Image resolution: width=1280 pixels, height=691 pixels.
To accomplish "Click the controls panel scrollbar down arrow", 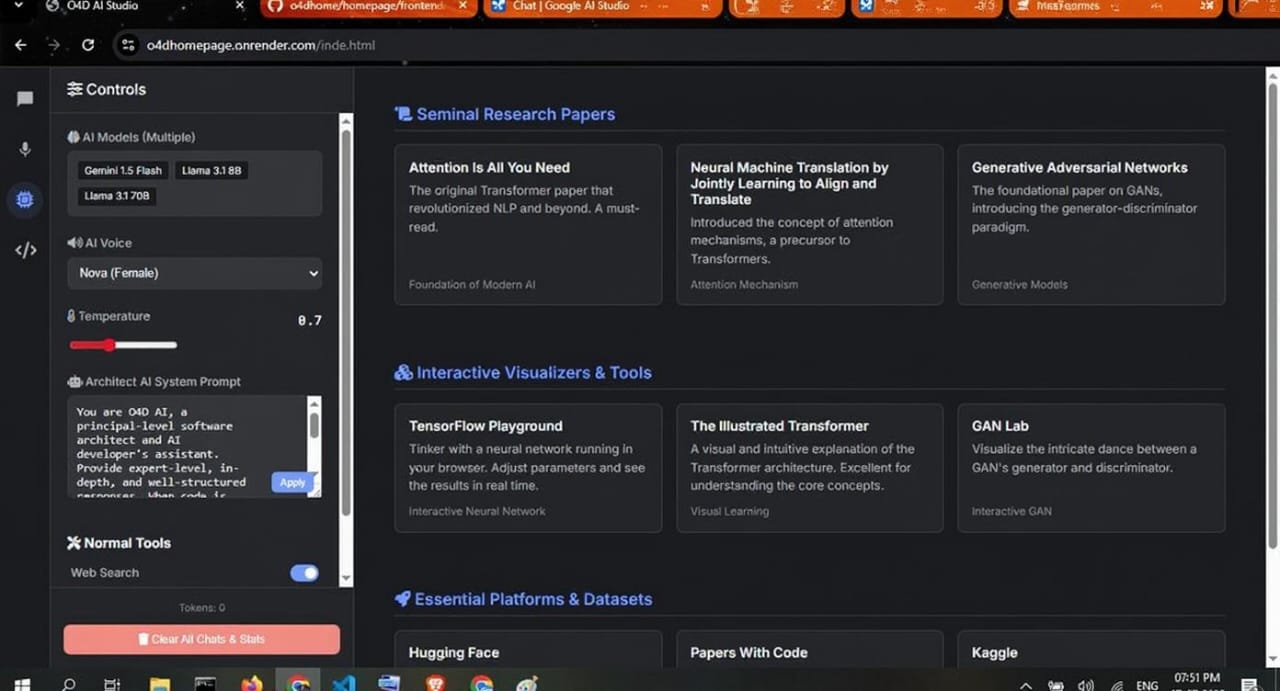I will pyautogui.click(x=346, y=578).
